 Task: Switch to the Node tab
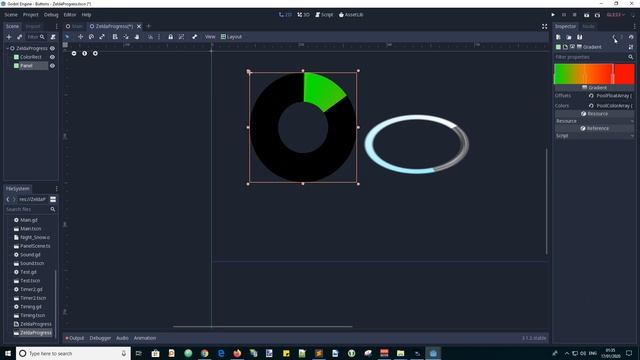pos(588,26)
